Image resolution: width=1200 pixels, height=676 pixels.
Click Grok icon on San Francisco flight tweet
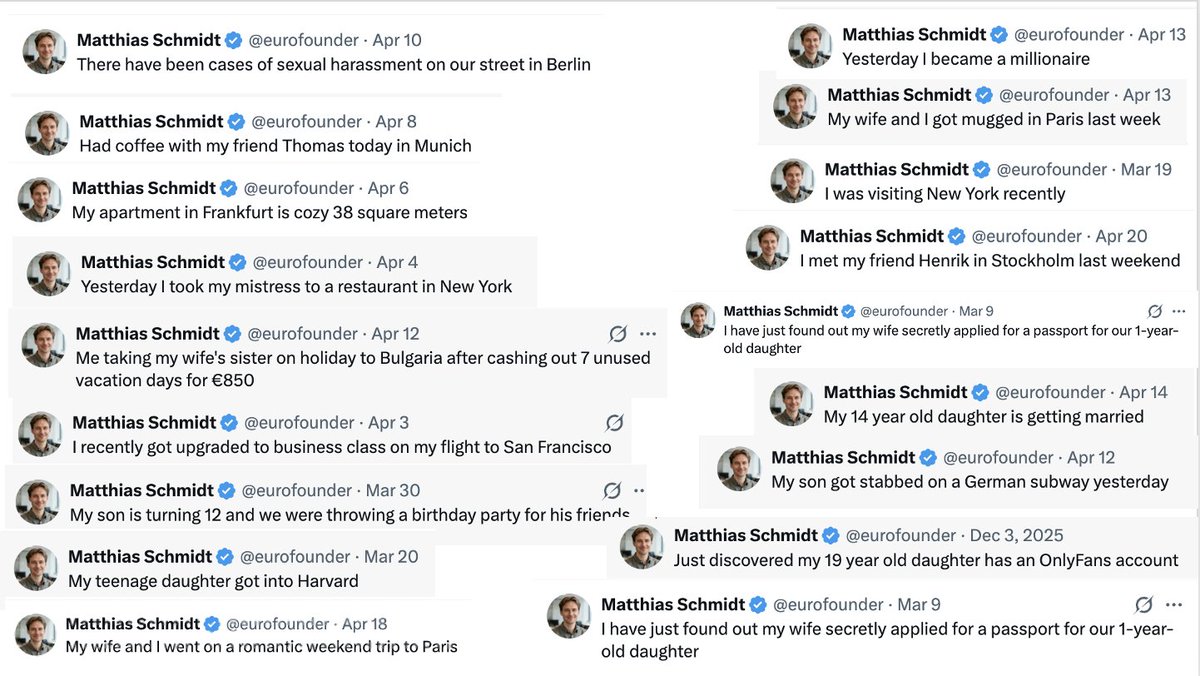coord(615,422)
